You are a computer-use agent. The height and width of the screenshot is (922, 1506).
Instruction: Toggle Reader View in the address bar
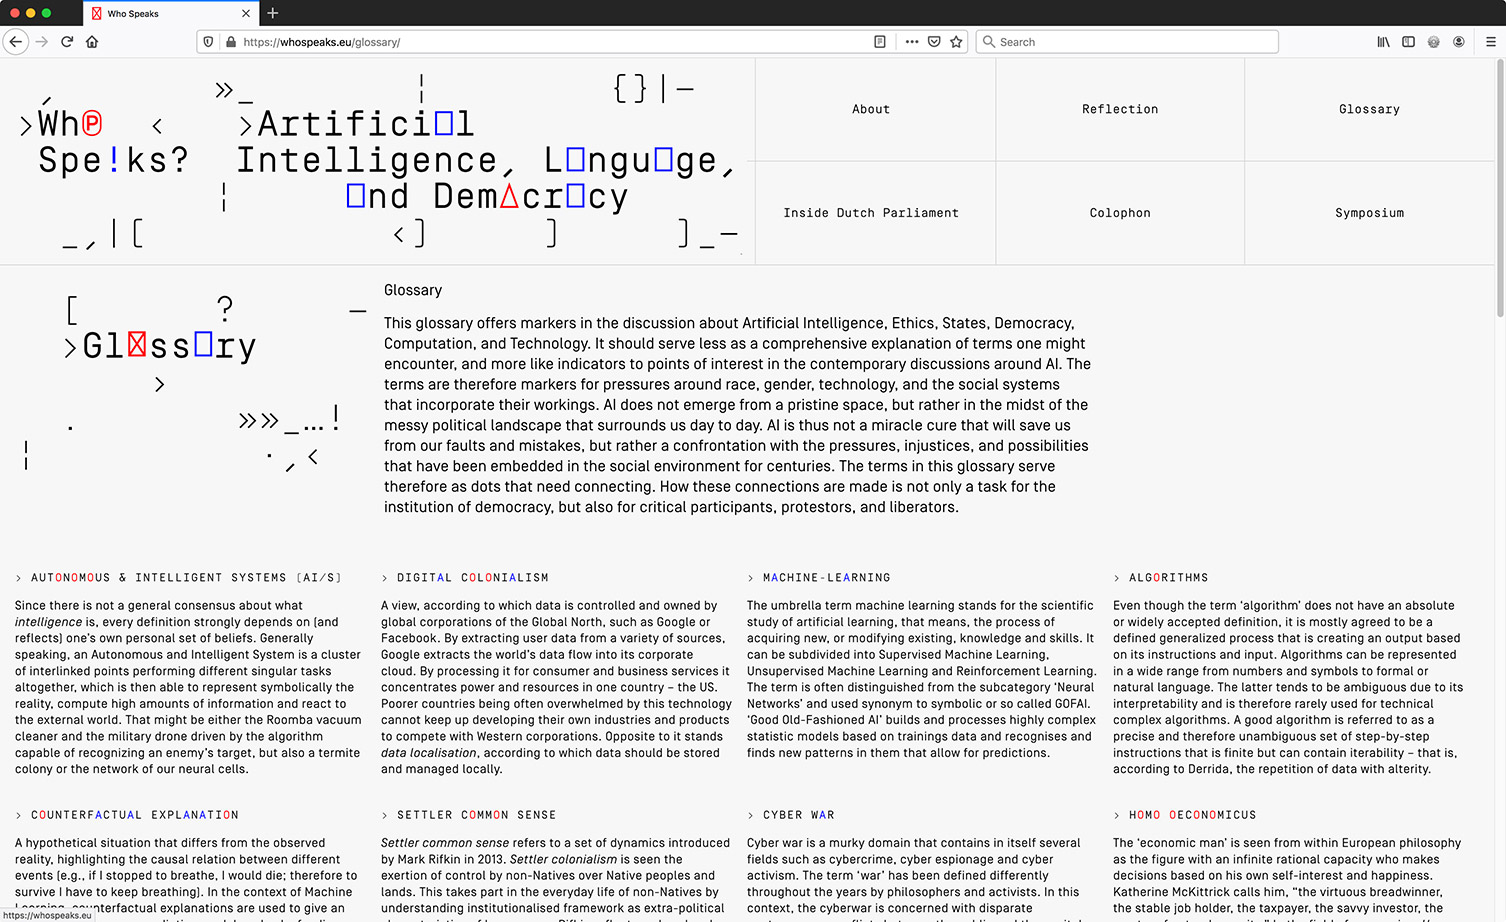click(x=880, y=42)
